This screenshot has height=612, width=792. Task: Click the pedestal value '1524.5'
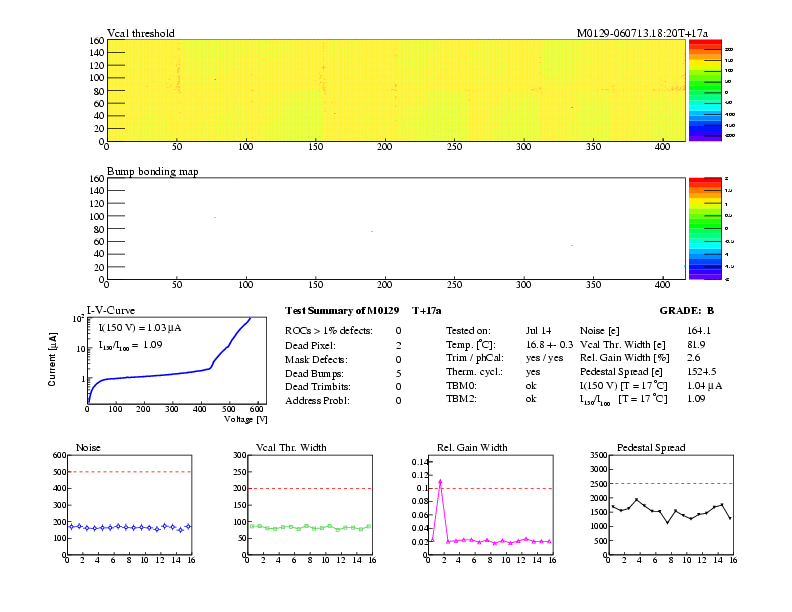point(702,372)
